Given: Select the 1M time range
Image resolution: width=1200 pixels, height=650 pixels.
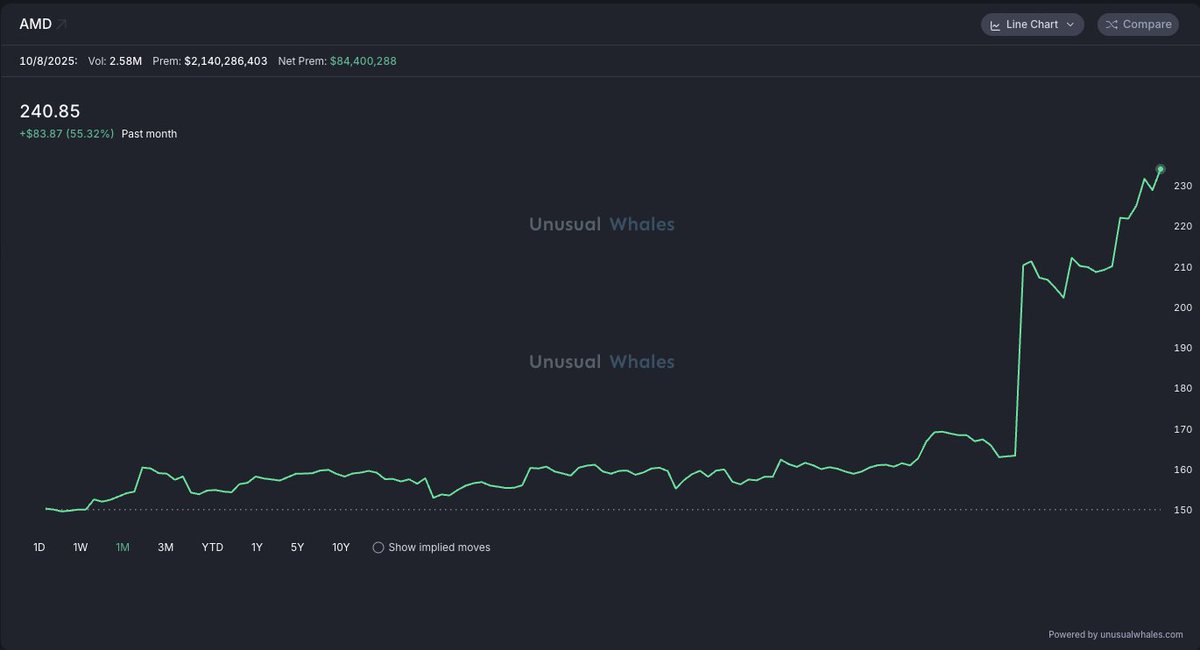Looking at the screenshot, I should pyautogui.click(x=123, y=547).
